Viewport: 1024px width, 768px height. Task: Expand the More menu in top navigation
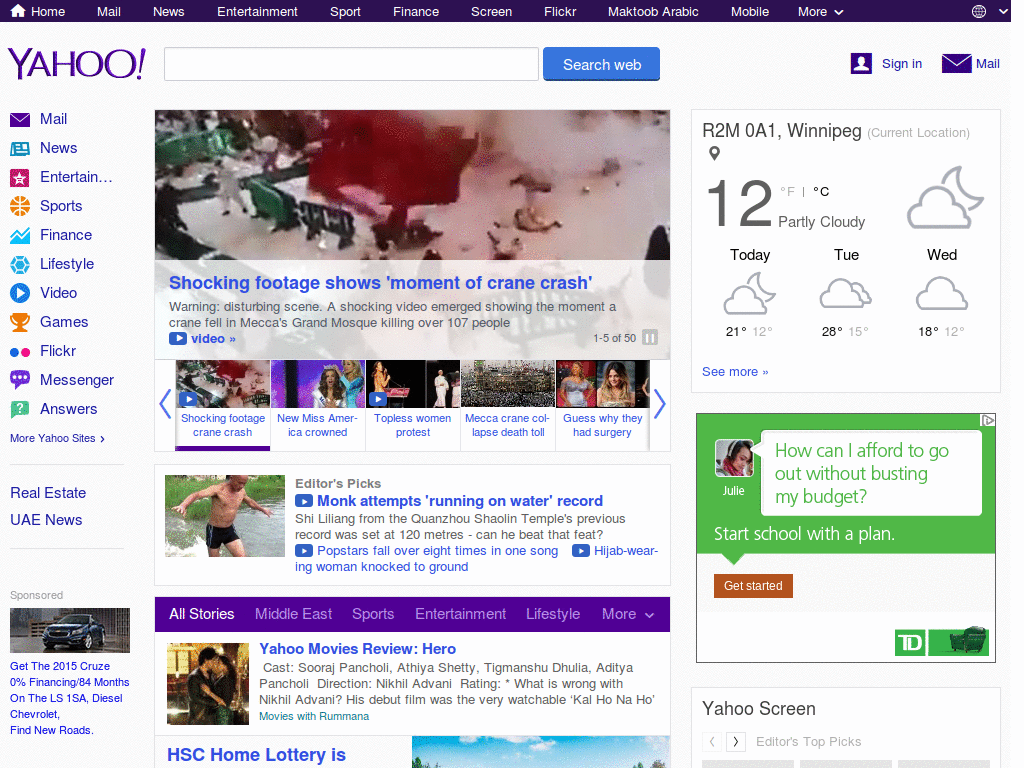(820, 12)
